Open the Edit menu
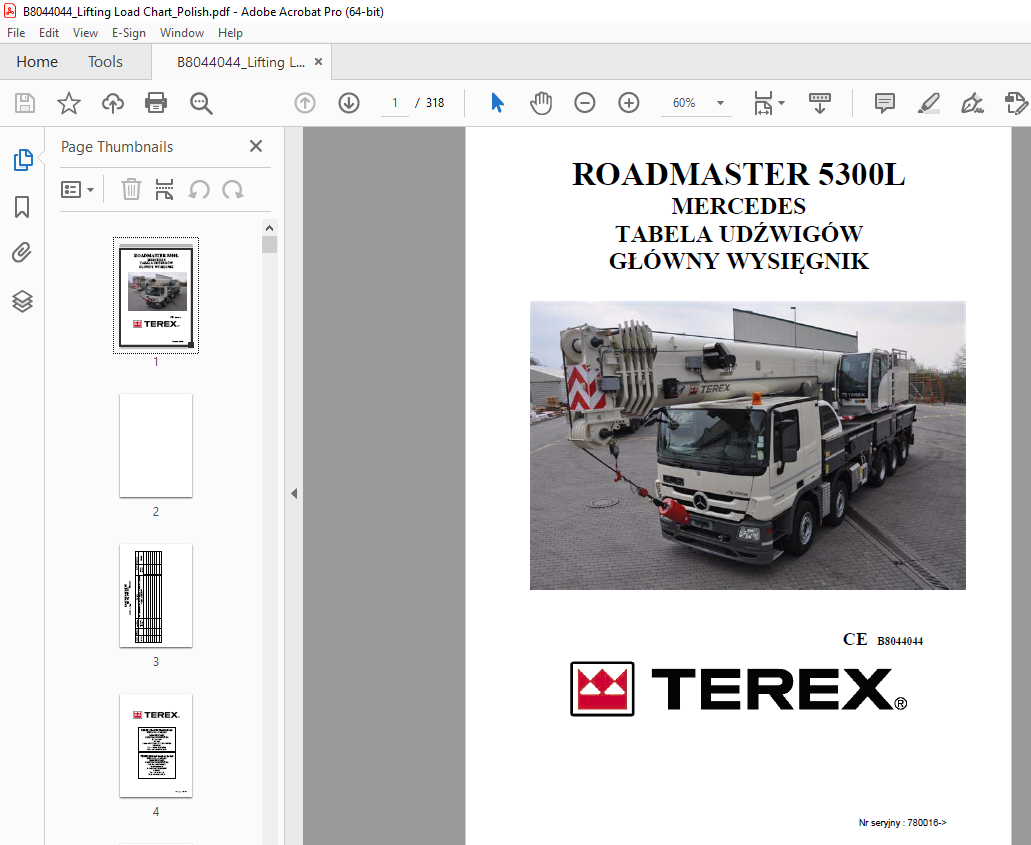Image resolution: width=1031 pixels, height=845 pixels. pos(49,33)
